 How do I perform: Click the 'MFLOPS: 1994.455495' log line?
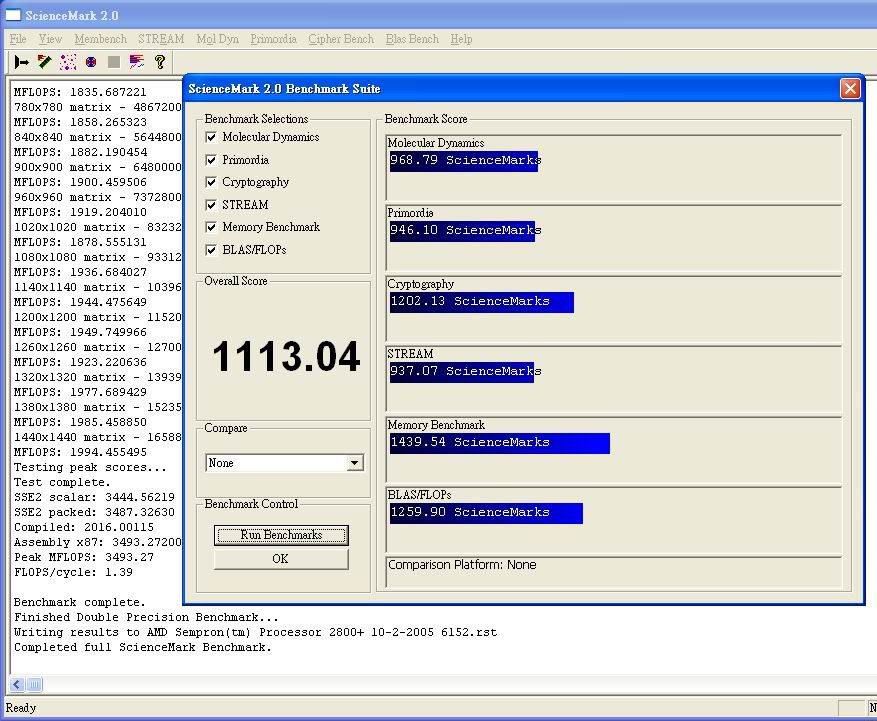click(80, 452)
